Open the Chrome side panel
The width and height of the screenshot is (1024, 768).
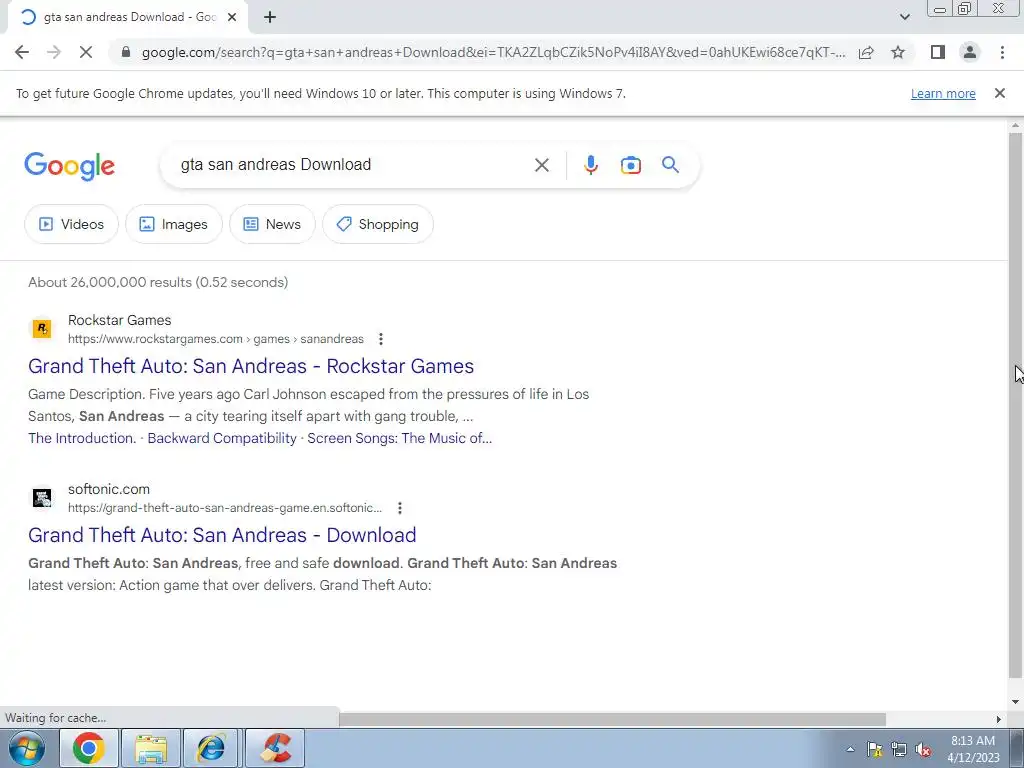point(938,52)
